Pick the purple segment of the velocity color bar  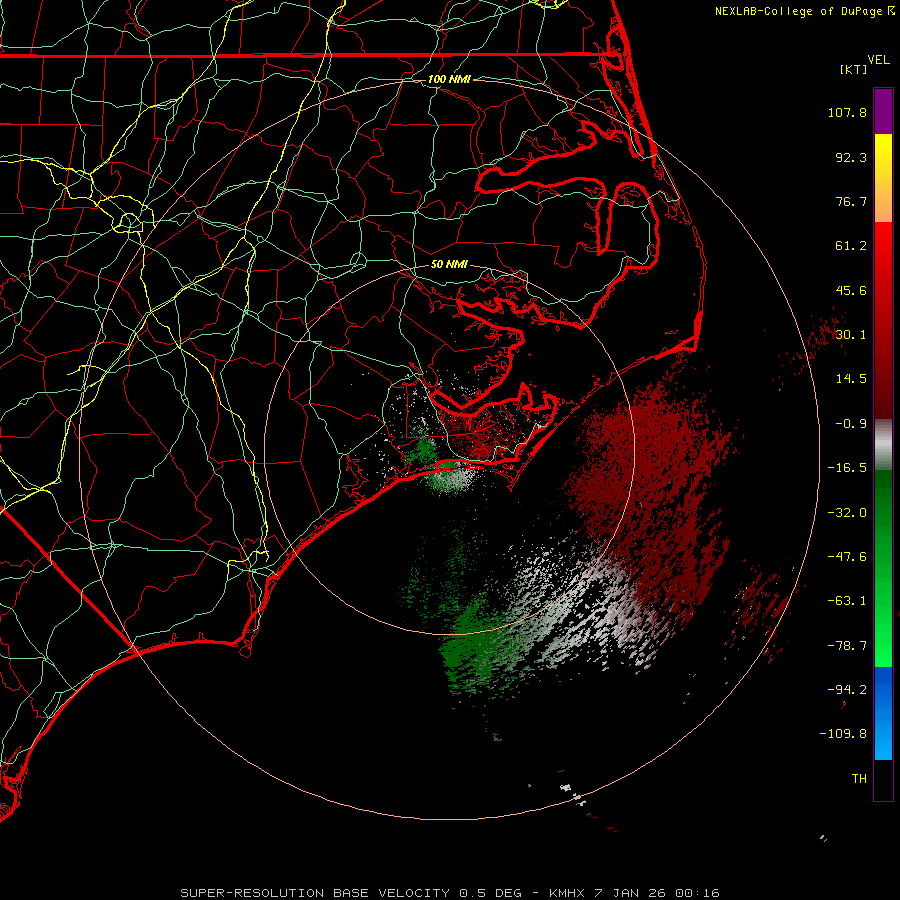click(883, 111)
